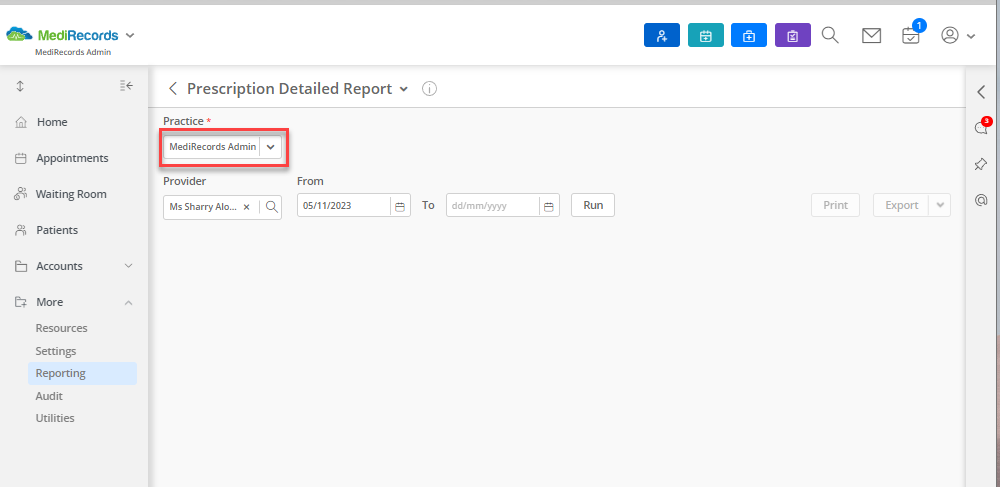1000x487 pixels.
Task: Open the search magnifier in header
Action: point(830,35)
